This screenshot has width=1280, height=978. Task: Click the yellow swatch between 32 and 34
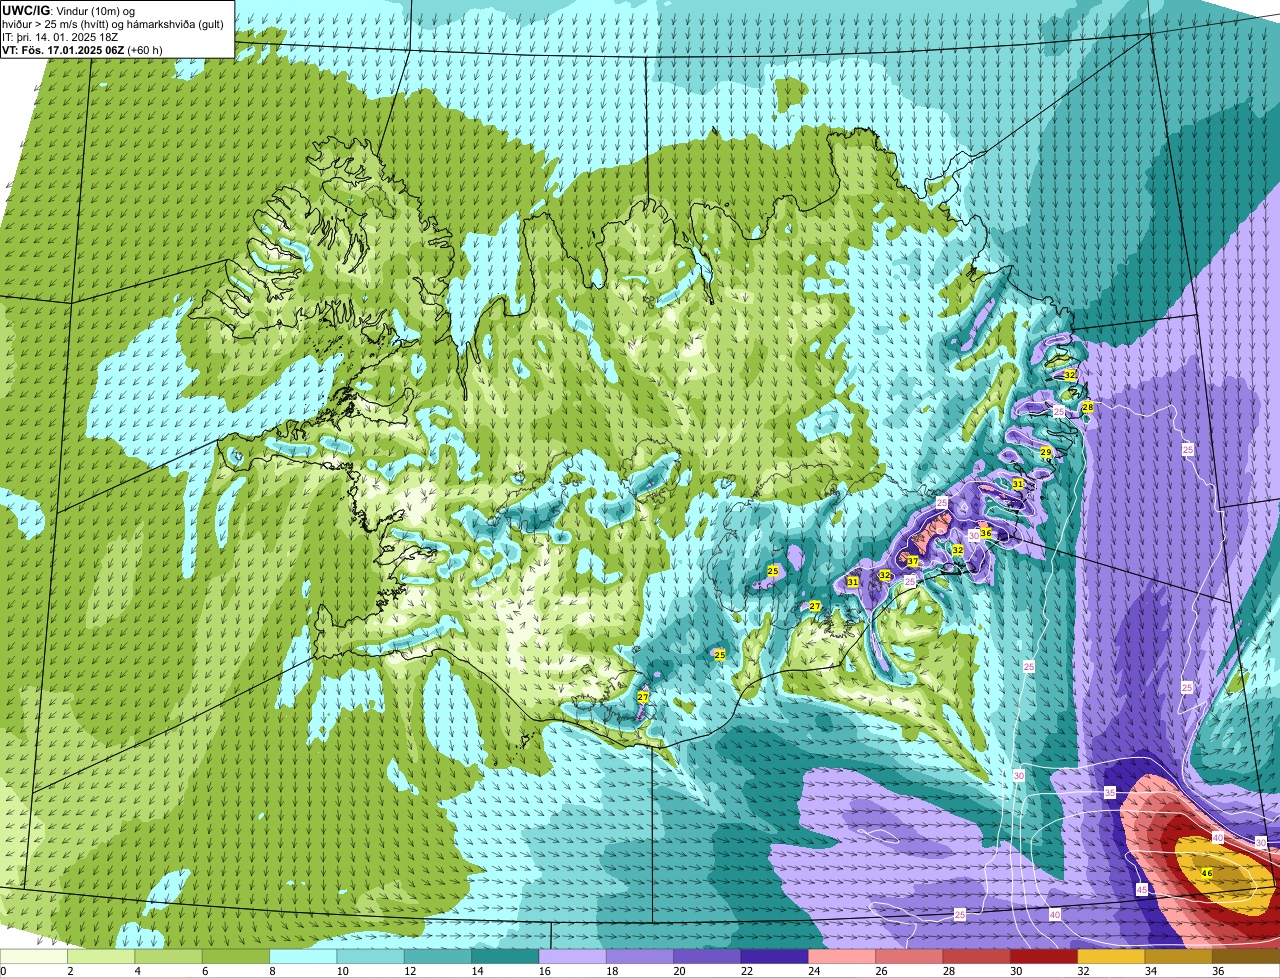pyautogui.click(x=1112, y=956)
